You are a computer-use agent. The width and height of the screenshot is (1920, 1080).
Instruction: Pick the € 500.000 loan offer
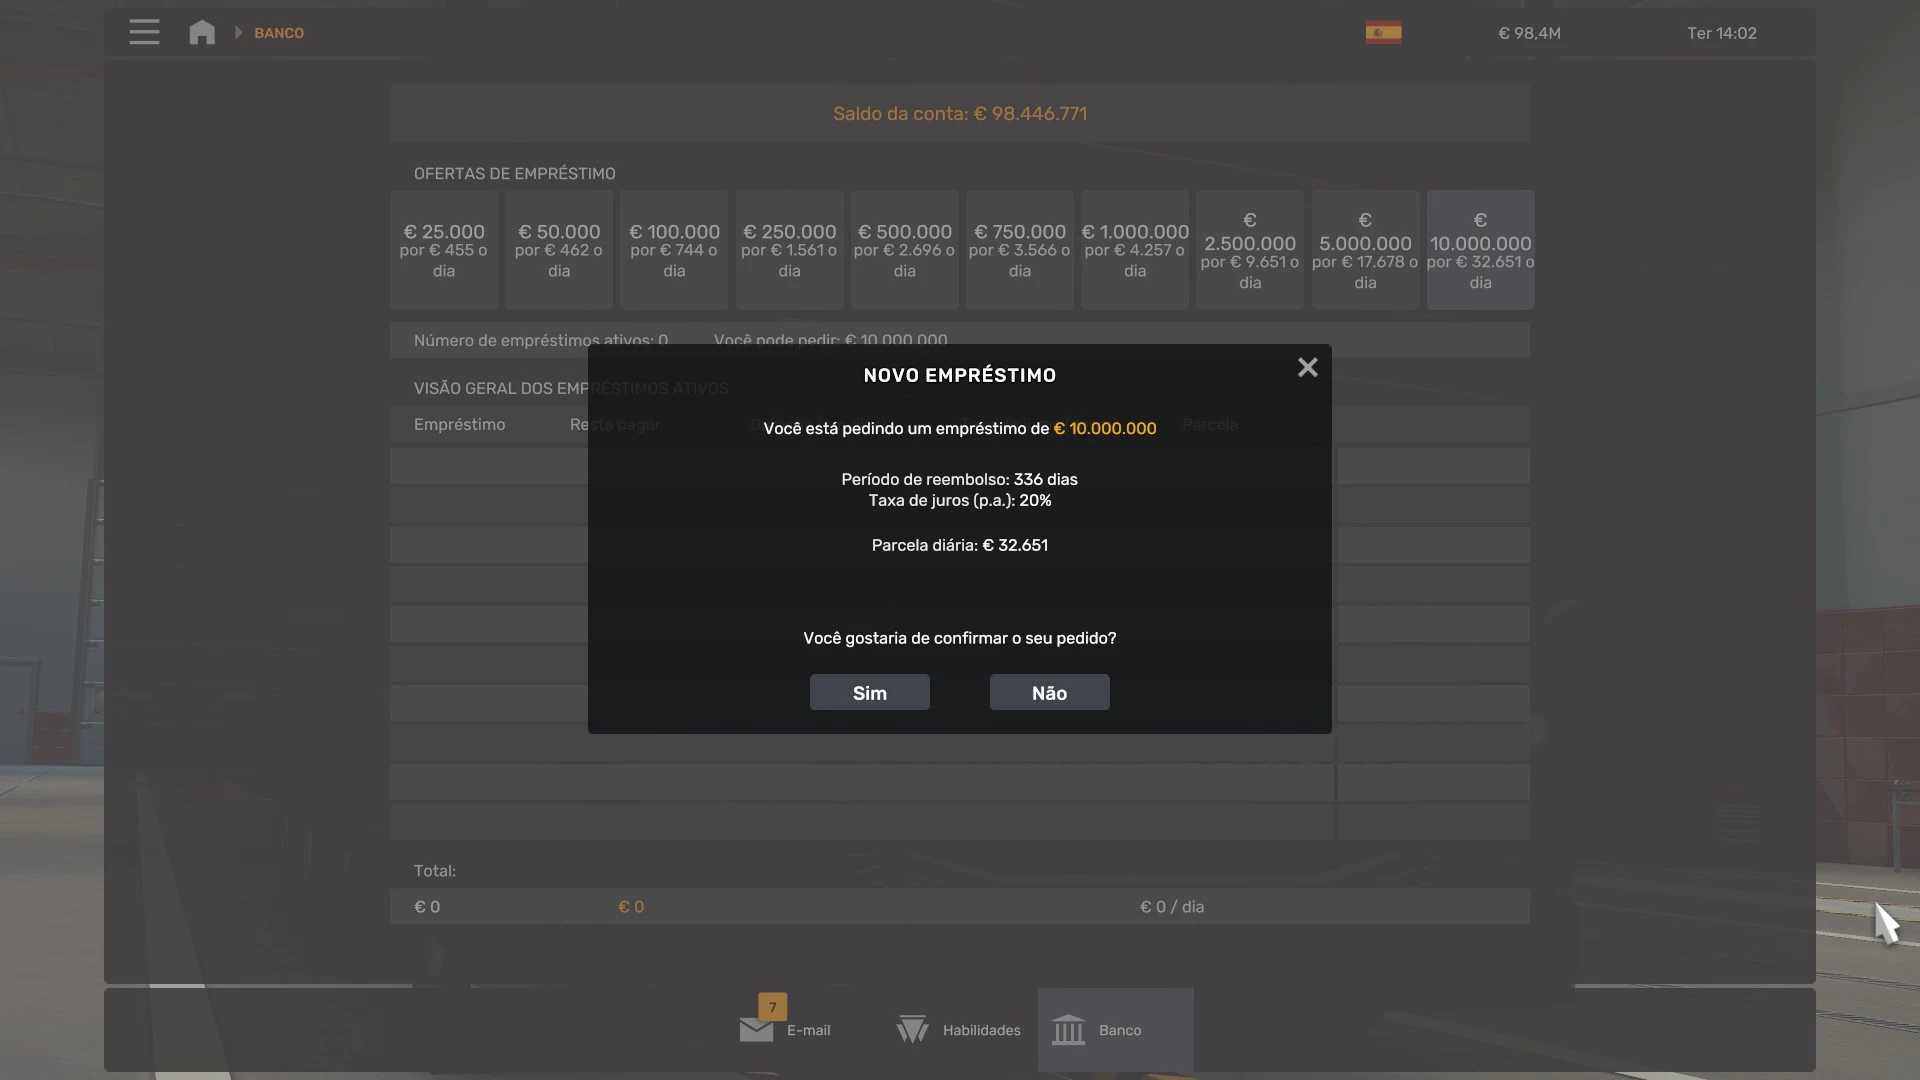[x=904, y=250]
